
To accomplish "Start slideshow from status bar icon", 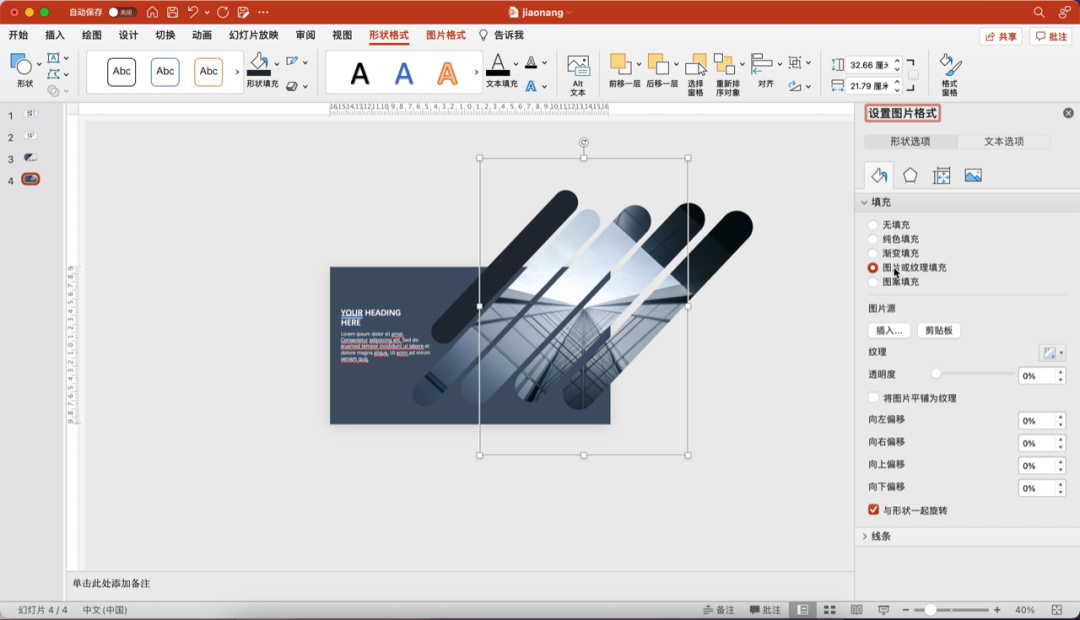I will click(884, 610).
